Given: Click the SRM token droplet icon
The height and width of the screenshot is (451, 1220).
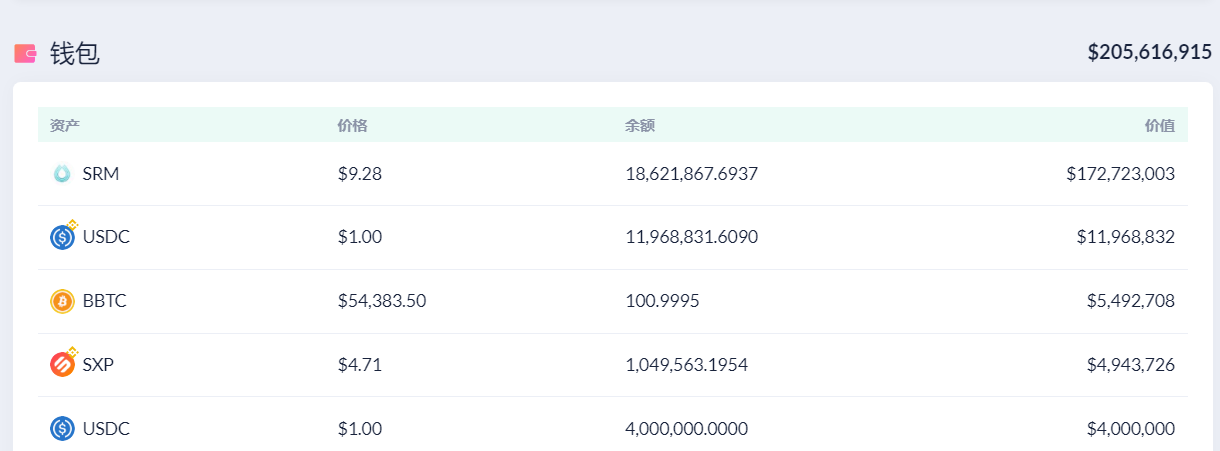Looking at the screenshot, I should (62, 174).
